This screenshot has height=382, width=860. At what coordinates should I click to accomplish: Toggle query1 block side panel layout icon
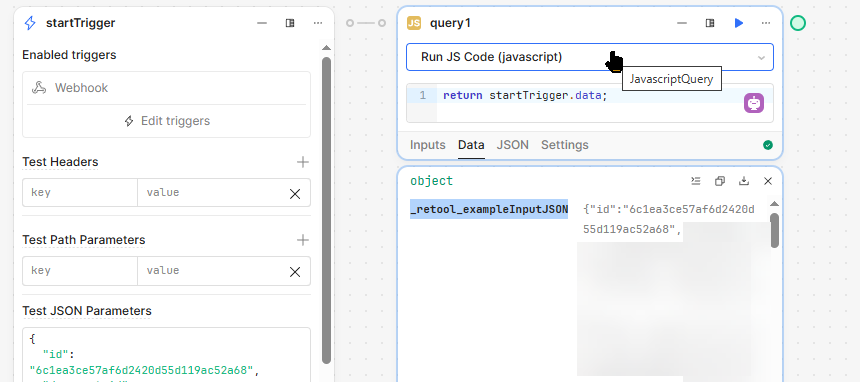710,23
